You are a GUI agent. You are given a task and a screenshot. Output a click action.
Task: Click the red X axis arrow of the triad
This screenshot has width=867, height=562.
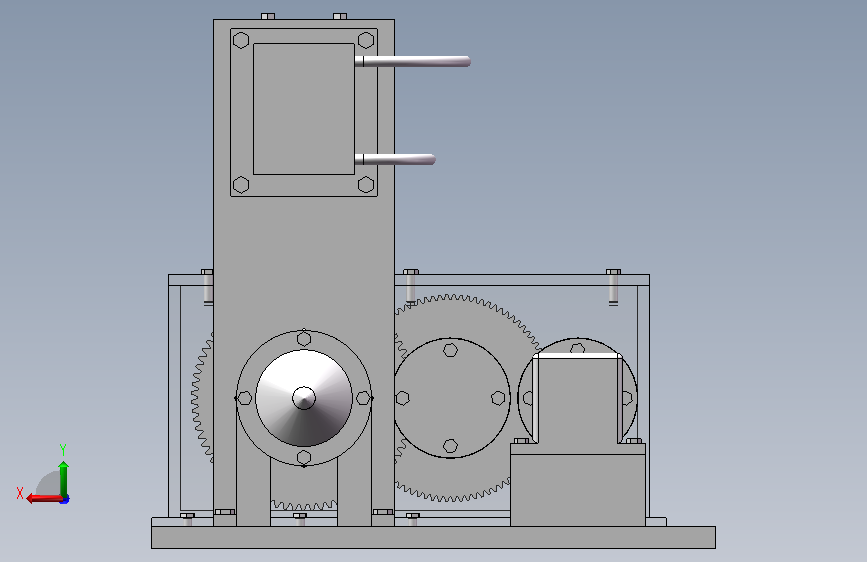44,498
